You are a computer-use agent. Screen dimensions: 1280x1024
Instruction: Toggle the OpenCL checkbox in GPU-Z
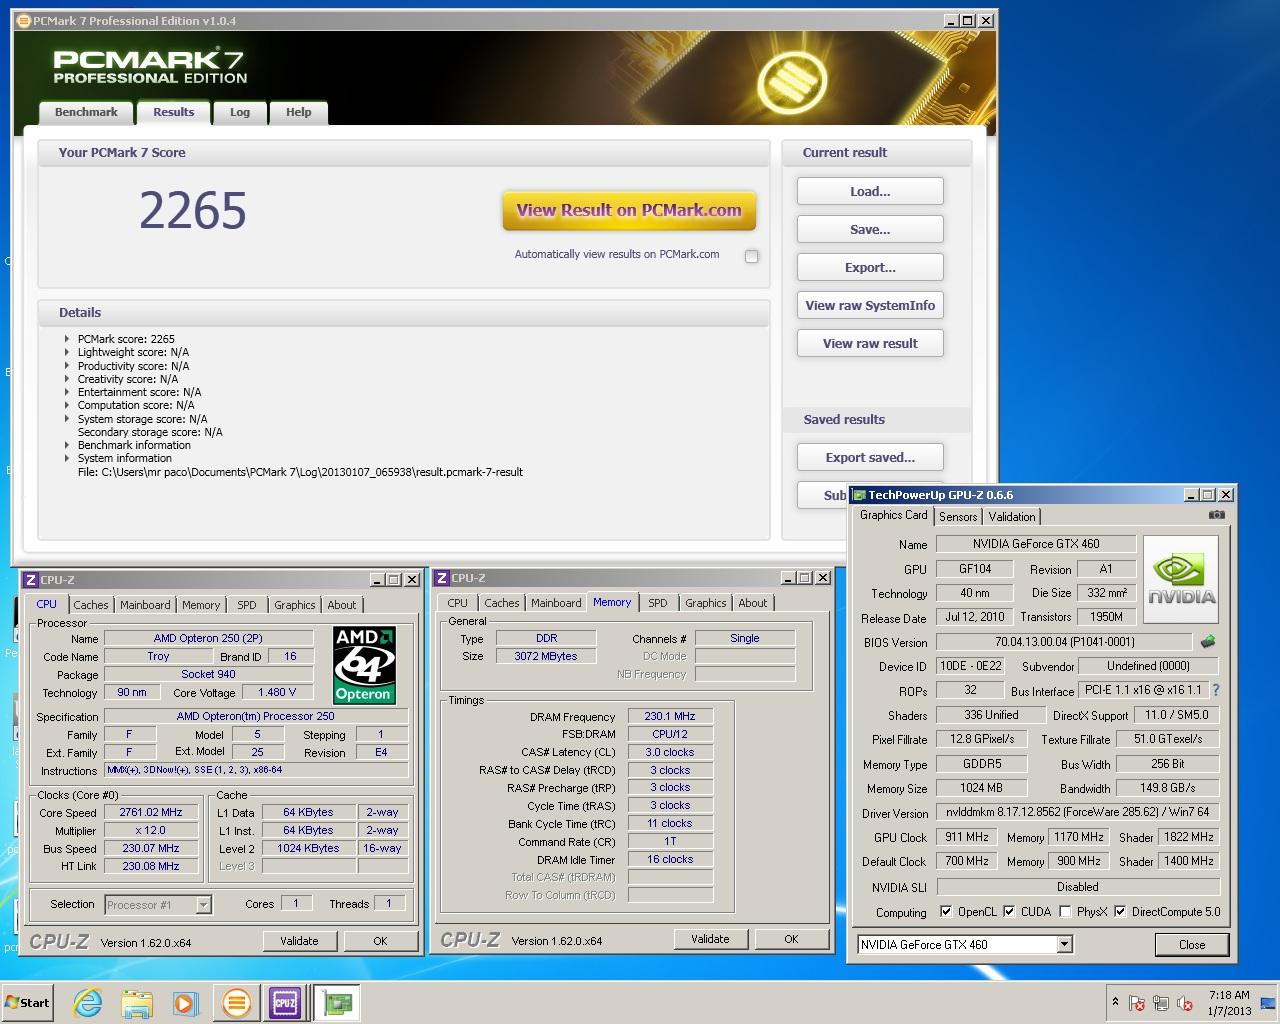pos(946,911)
